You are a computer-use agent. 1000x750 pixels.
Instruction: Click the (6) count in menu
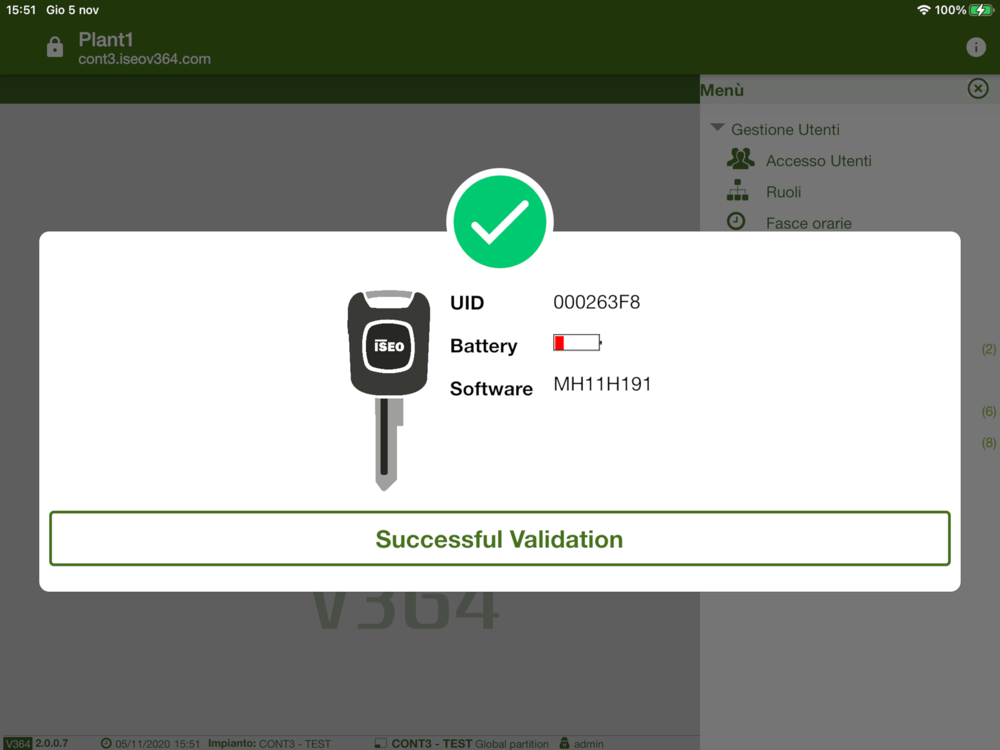tap(989, 411)
